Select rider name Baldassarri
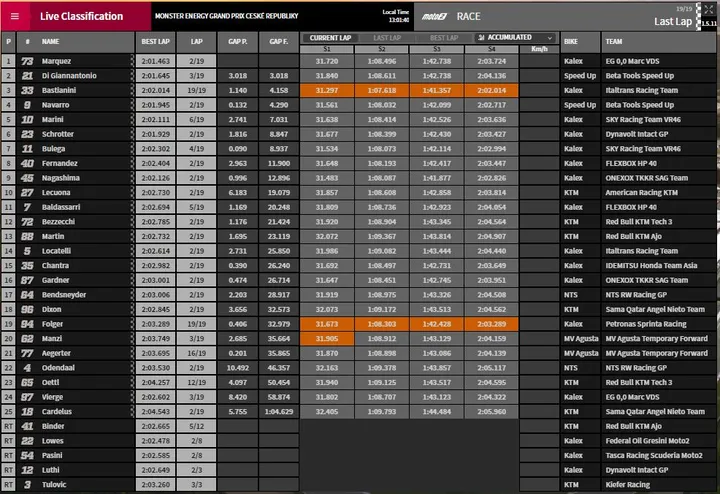The height and width of the screenshot is (494, 720). (61, 207)
